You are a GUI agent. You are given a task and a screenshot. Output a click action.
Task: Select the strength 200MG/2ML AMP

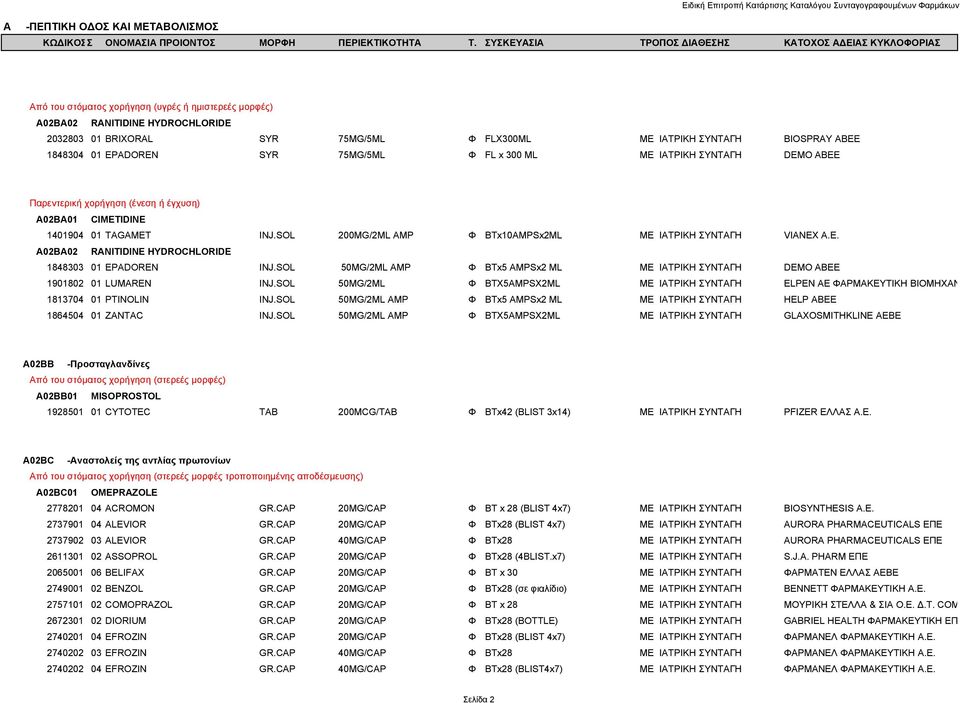tap(376, 235)
